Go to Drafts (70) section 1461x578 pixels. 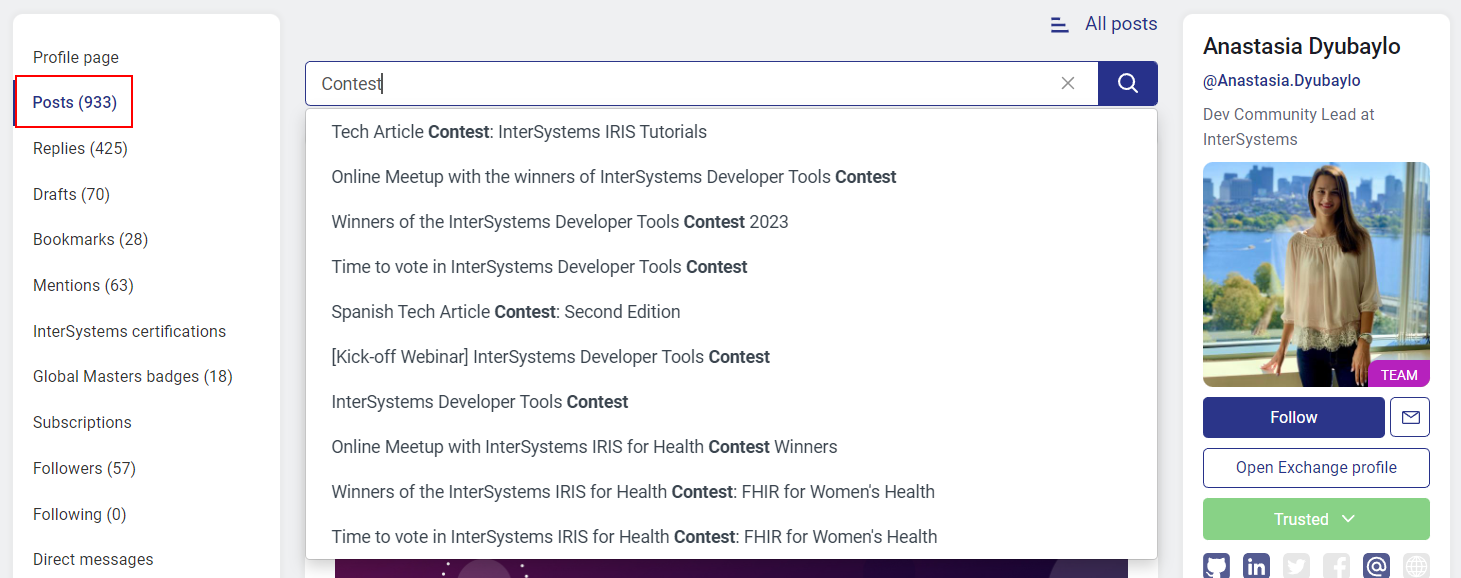(71, 194)
